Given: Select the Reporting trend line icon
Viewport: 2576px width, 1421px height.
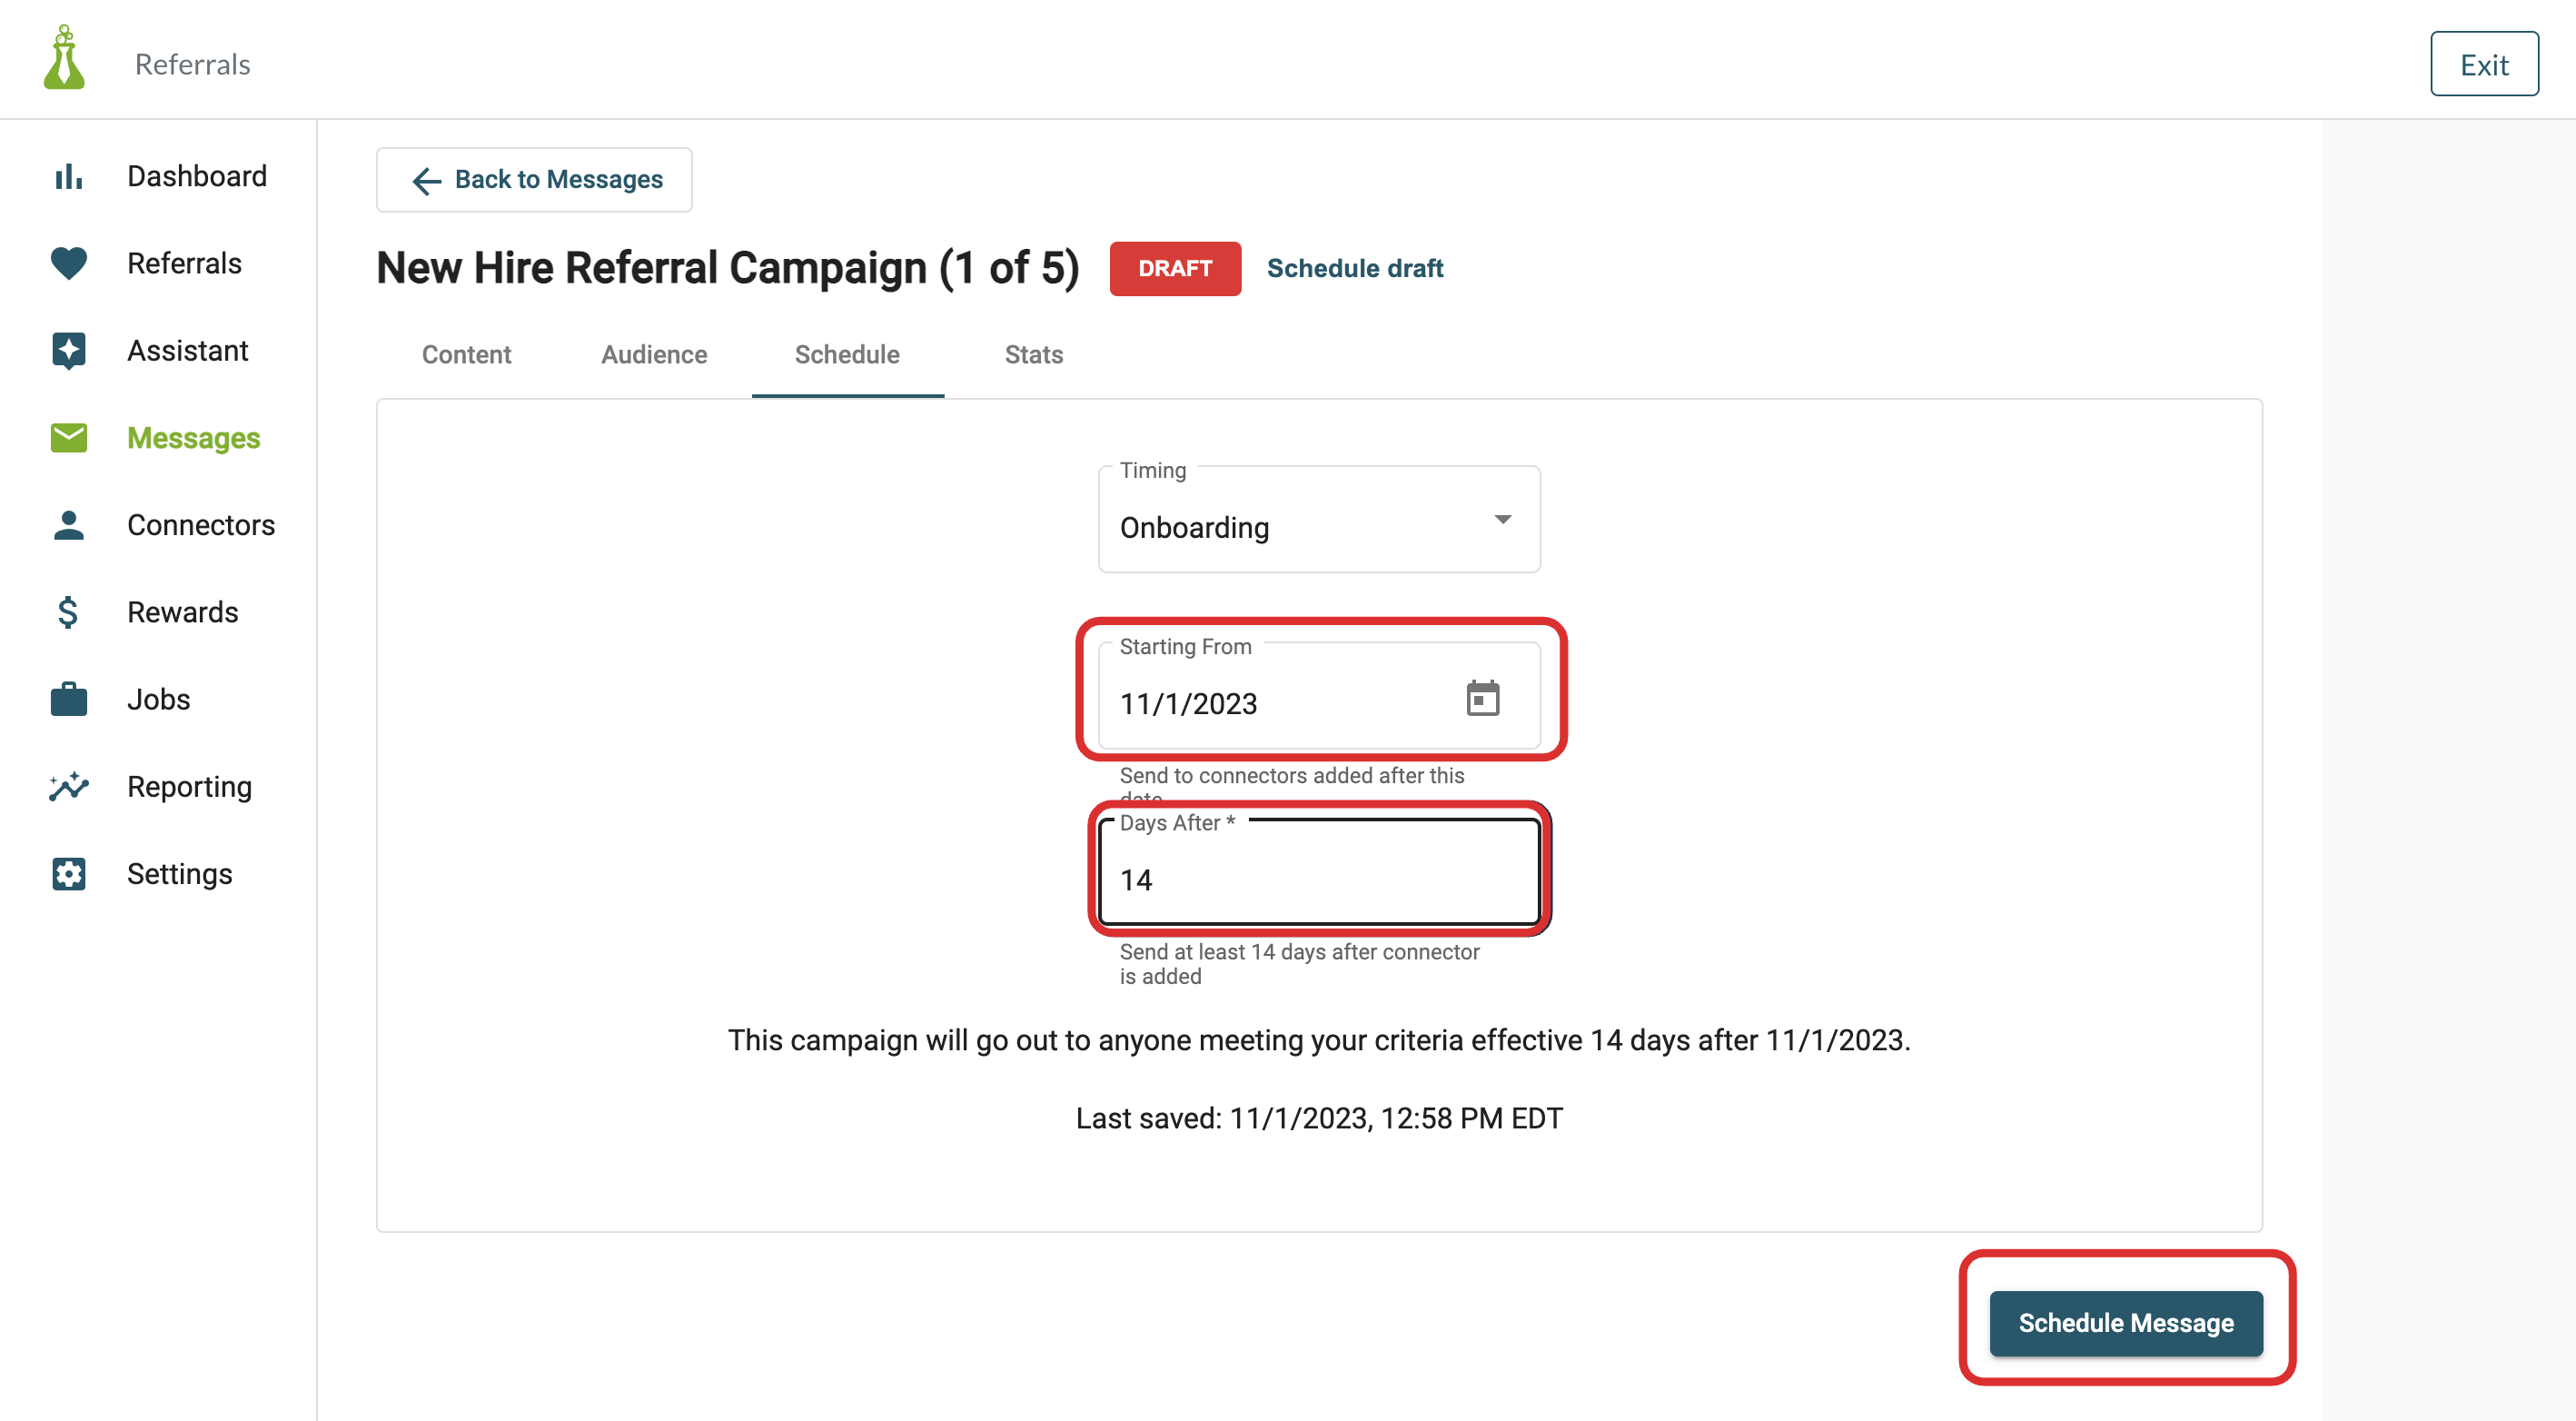Looking at the screenshot, I should [x=68, y=786].
